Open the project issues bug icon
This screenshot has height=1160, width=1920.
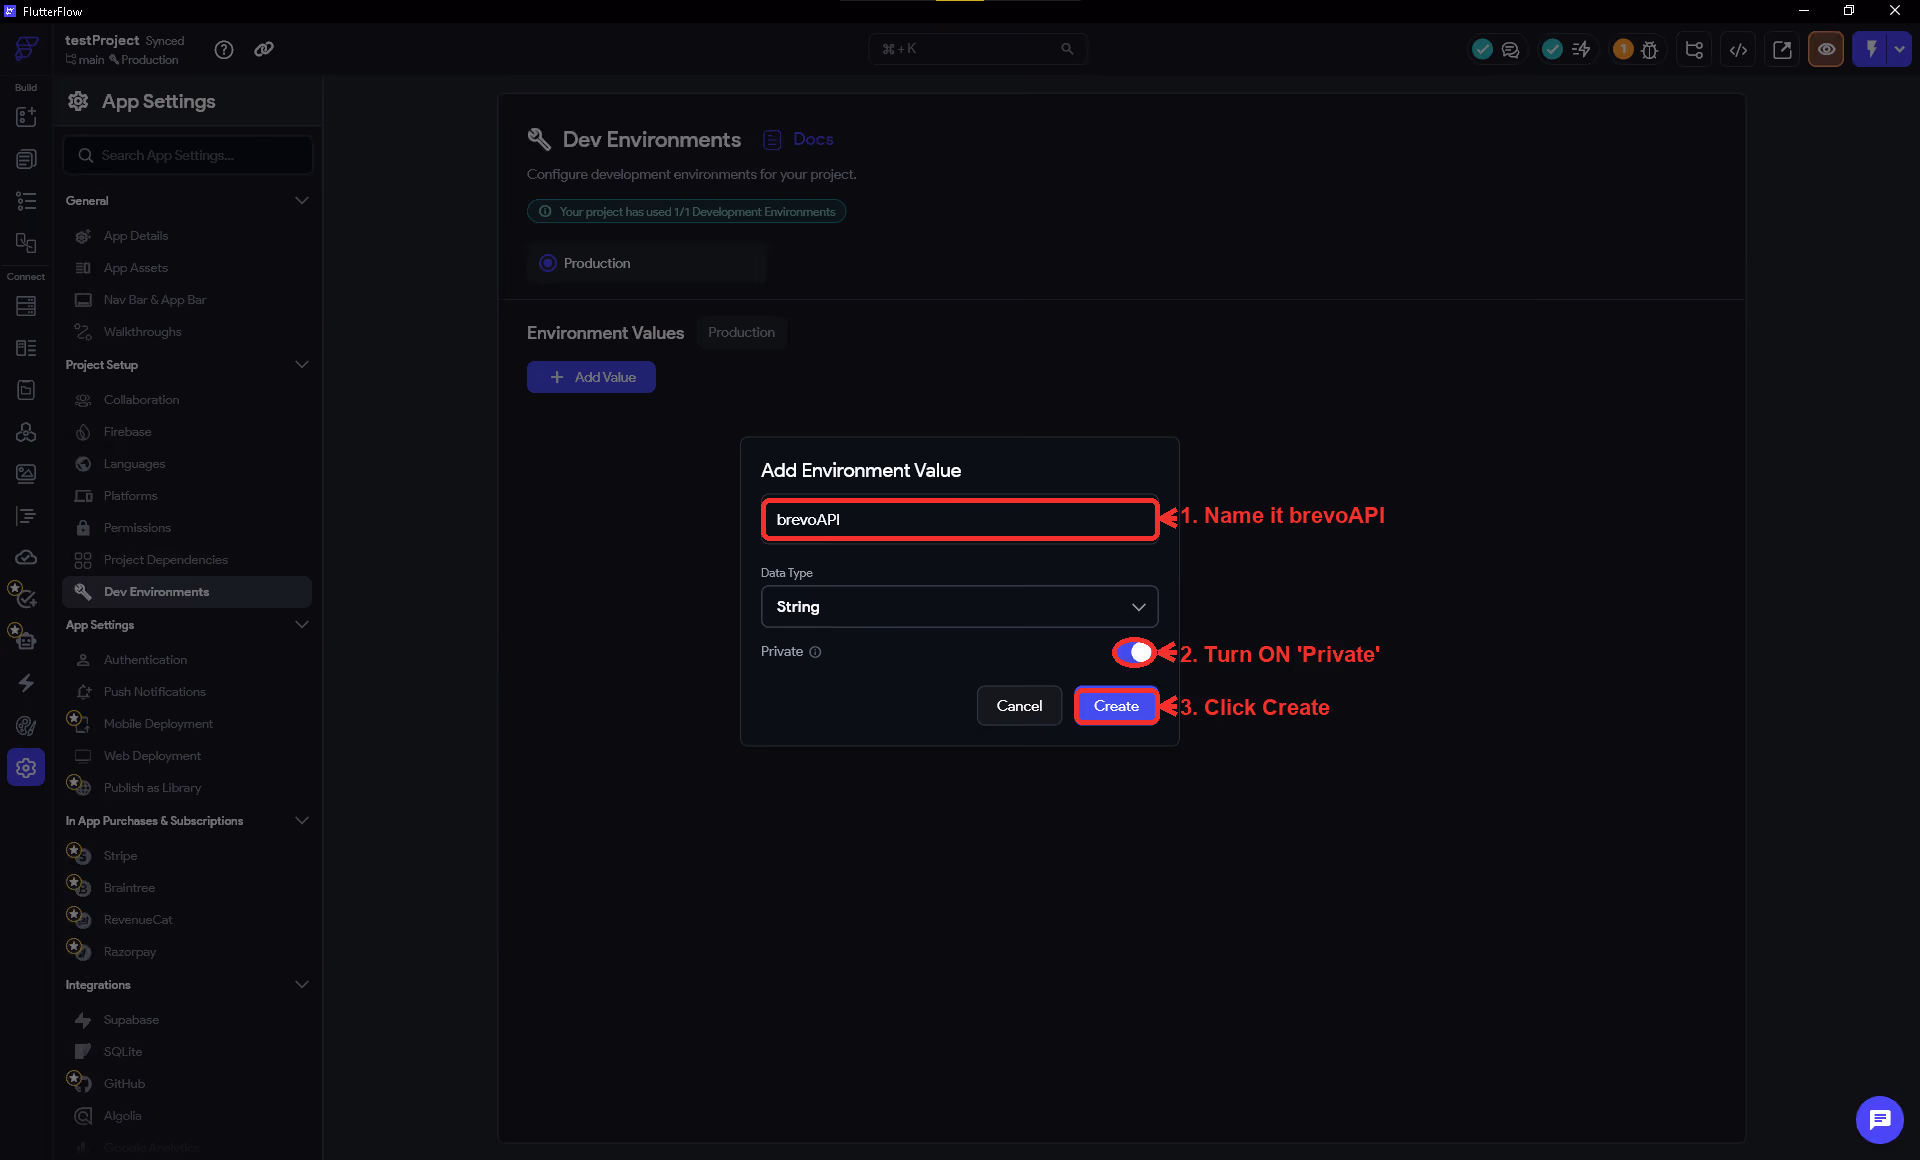[1650, 49]
